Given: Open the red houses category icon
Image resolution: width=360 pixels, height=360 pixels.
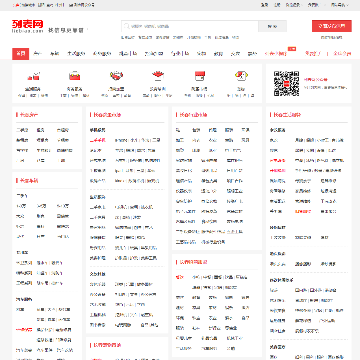Looking at the screenshot, I should 33,76.
